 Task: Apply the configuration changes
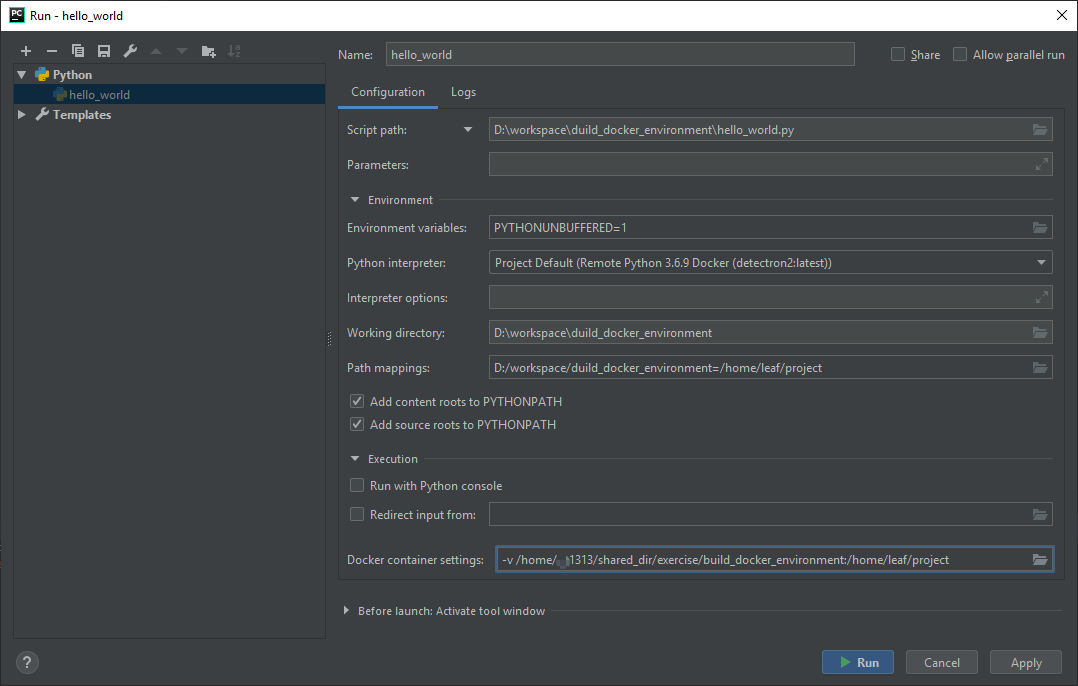tap(1025, 662)
